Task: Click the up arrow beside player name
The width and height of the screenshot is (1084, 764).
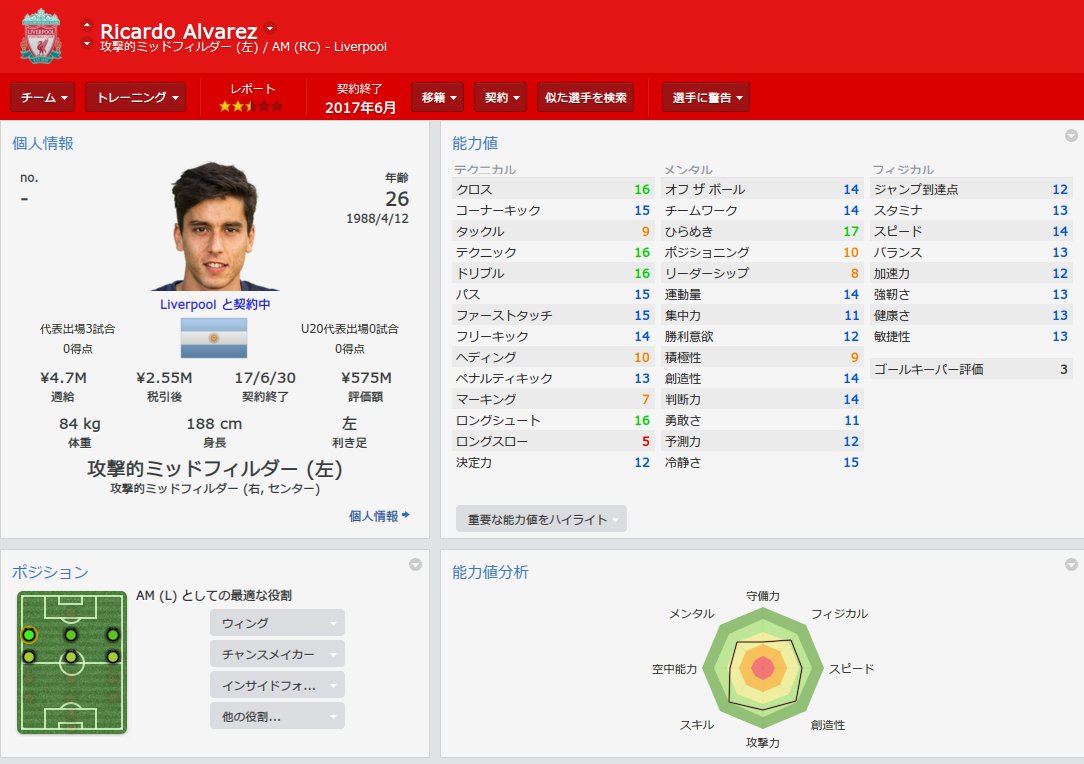Action: coord(86,26)
